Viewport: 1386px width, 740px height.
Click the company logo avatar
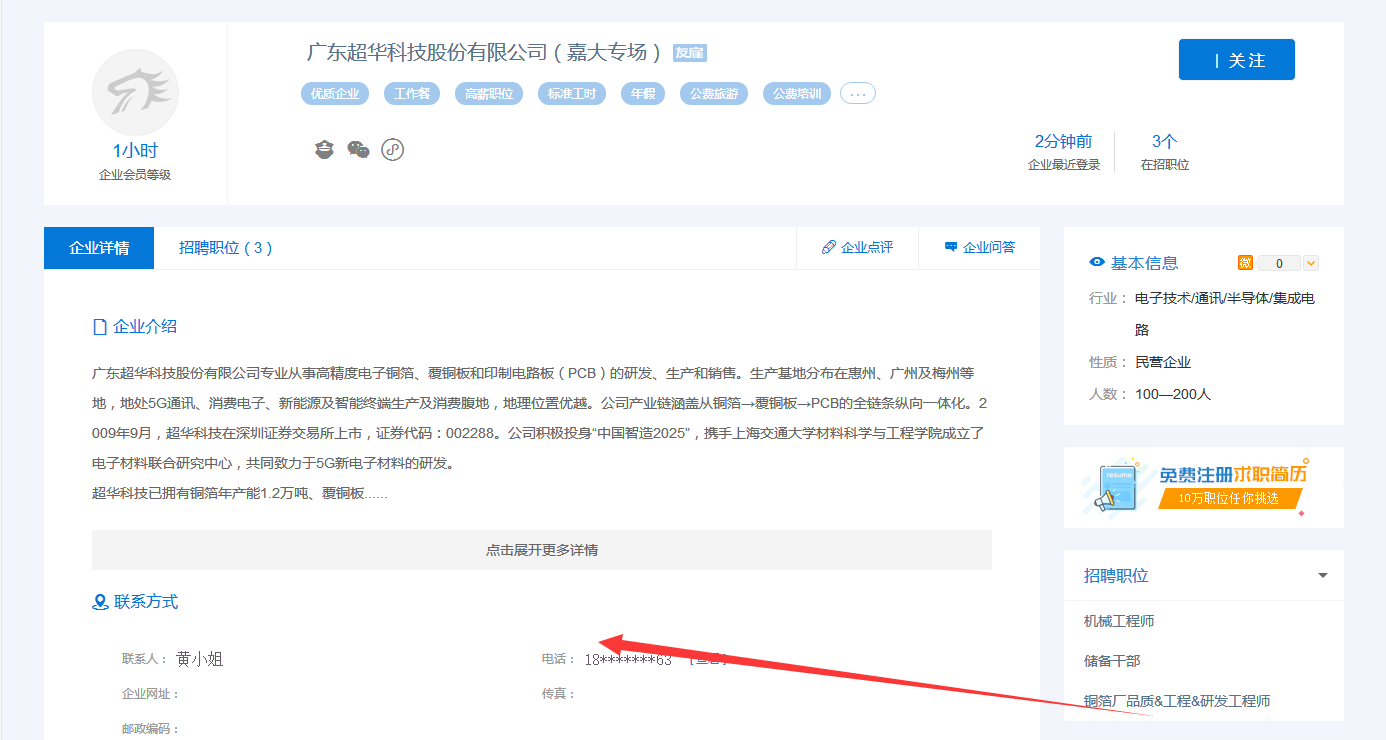click(135, 93)
